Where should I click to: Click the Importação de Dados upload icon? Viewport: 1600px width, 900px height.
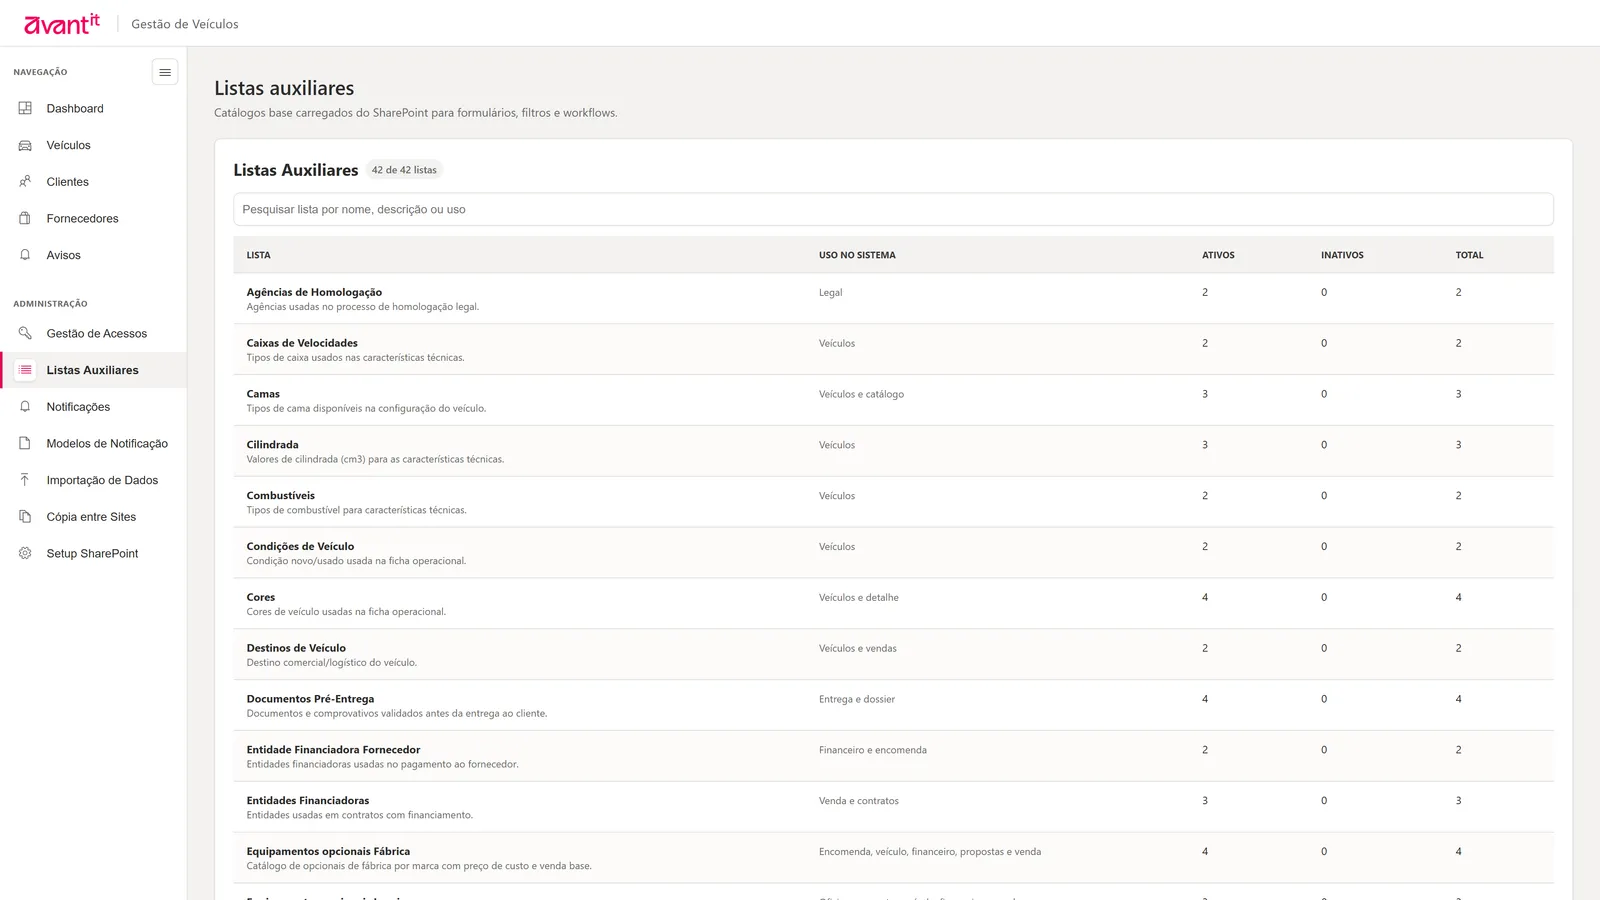(25, 480)
